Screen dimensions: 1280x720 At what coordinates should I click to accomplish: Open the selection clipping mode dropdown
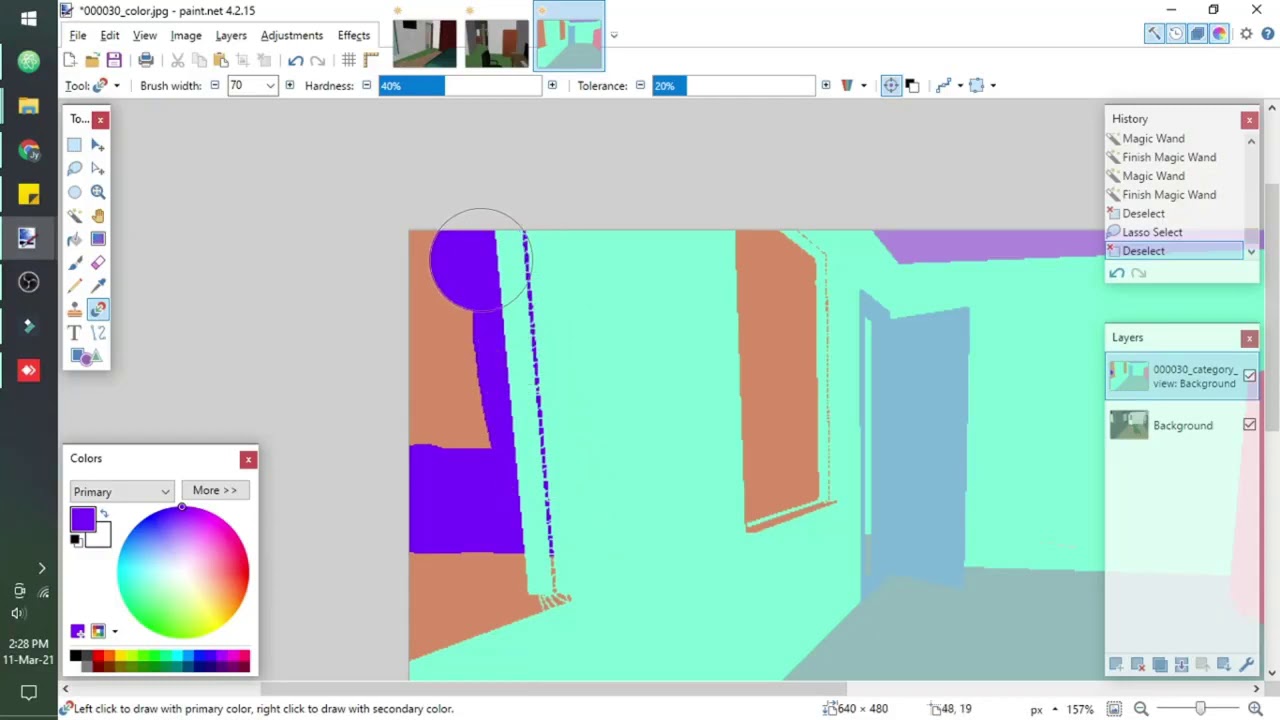click(992, 86)
